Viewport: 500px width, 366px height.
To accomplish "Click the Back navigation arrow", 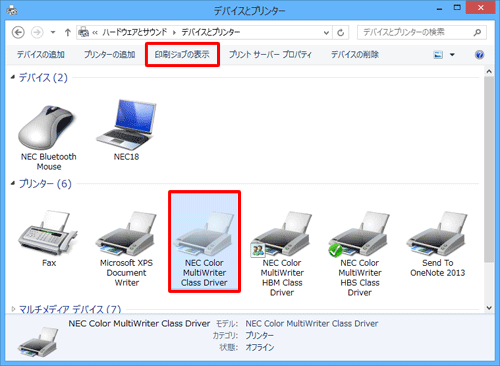I will [x=18, y=32].
